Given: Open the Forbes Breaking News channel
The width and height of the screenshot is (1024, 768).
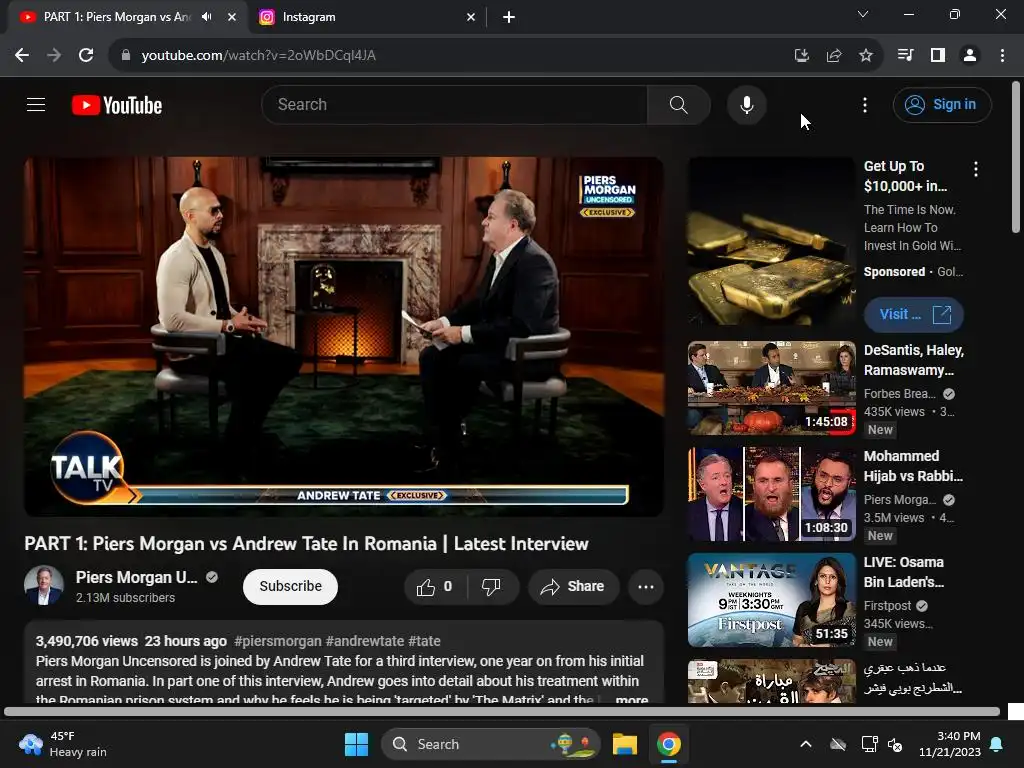Looking at the screenshot, I should coord(899,394).
